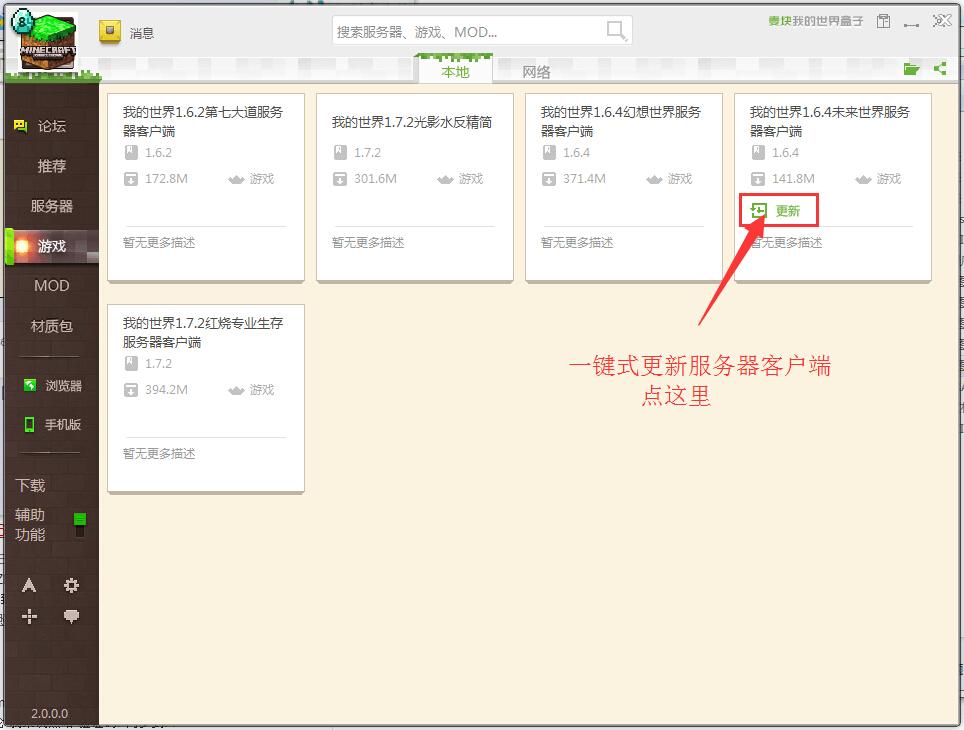Click the Minecraft logo avatar
The width and height of the screenshot is (964, 730).
point(48,42)
